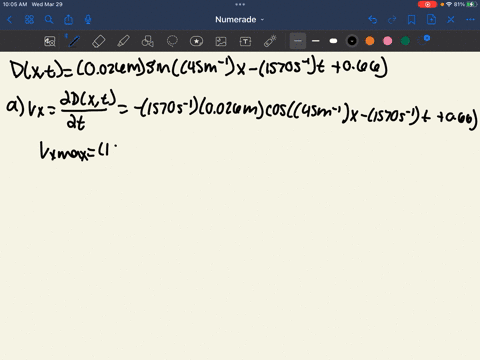Start audio recording with microphone icon
This screenshot has width=480, height=360.
tap(88, 20)
